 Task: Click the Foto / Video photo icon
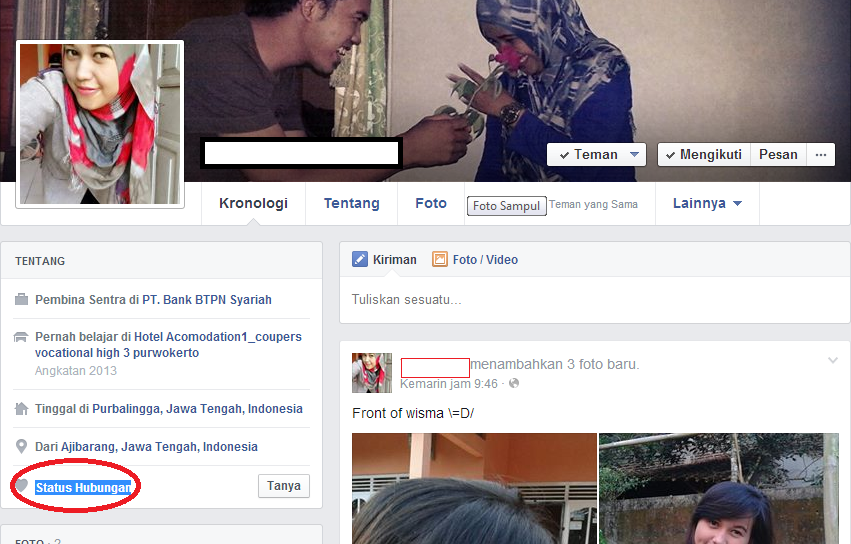tap(440, 259)
